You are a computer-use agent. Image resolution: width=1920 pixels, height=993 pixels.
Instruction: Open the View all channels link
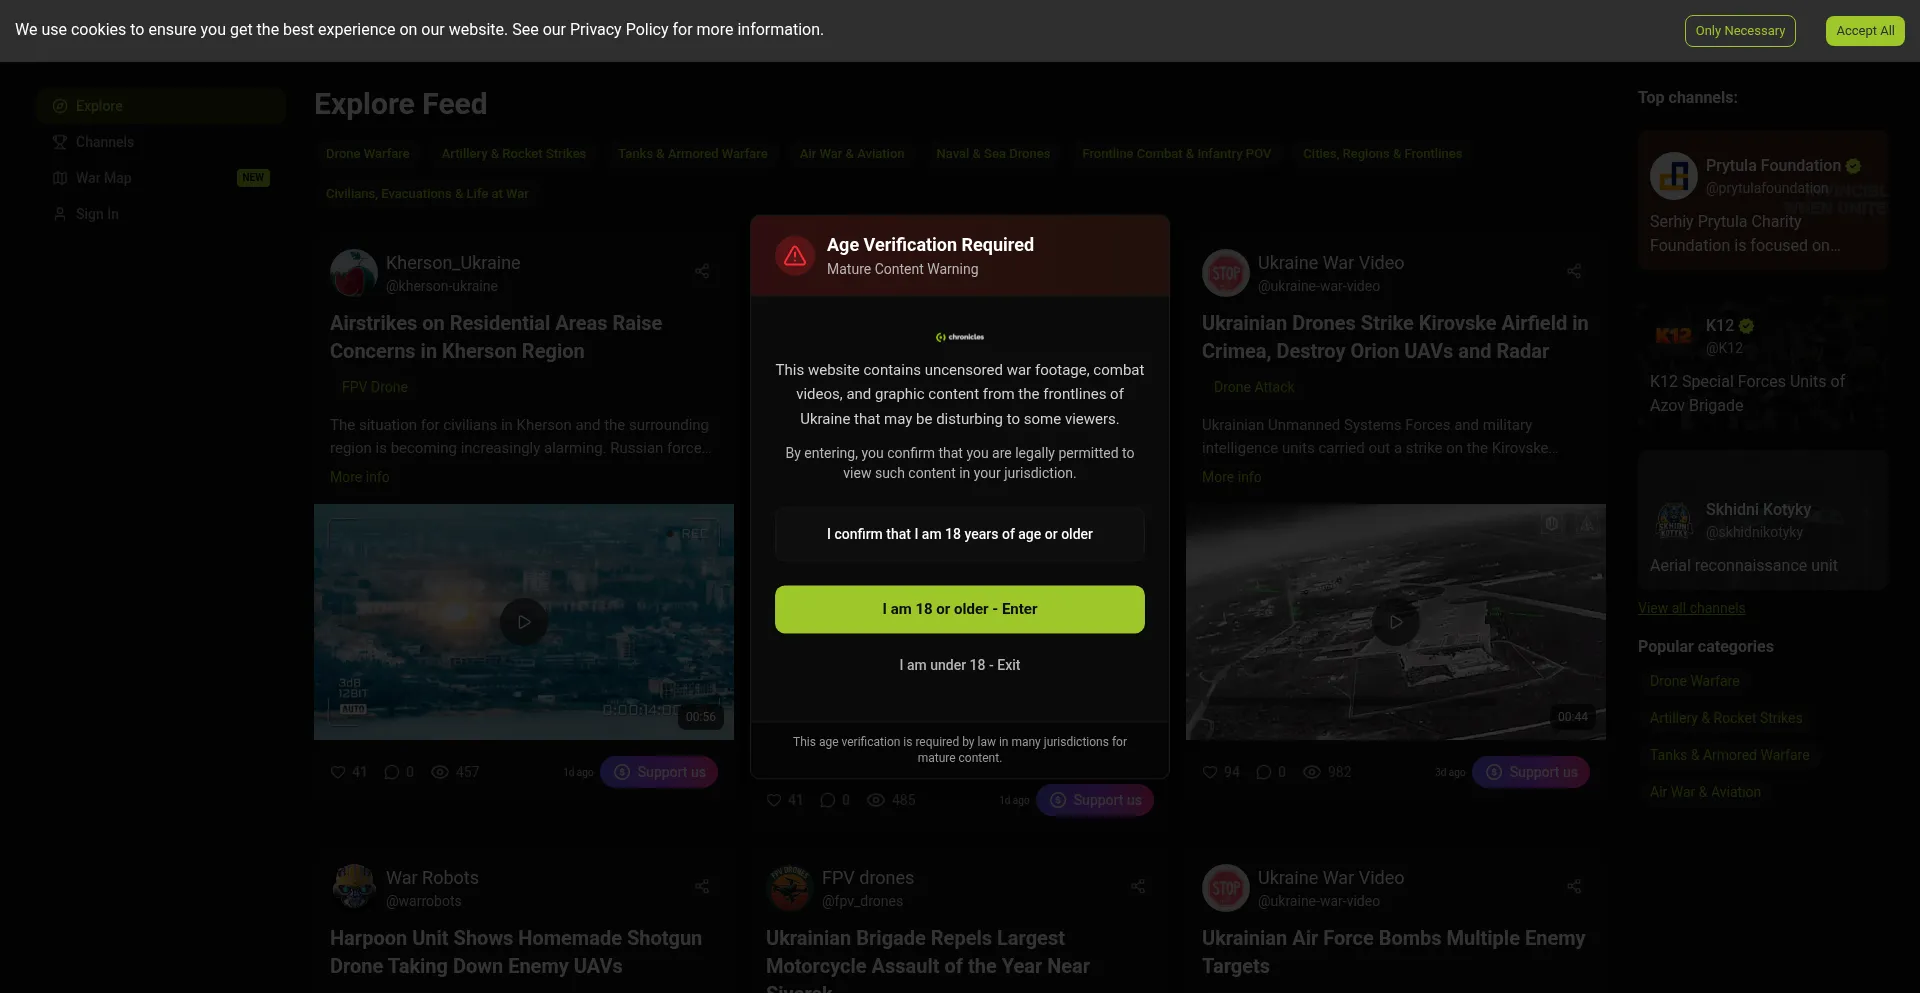coord(1691,608)
